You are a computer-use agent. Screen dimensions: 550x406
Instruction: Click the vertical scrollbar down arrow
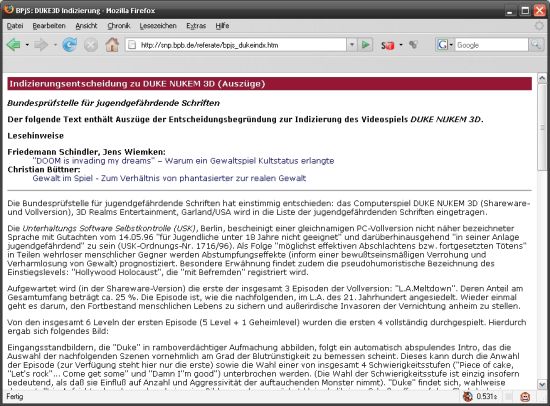tap(542, 385)
